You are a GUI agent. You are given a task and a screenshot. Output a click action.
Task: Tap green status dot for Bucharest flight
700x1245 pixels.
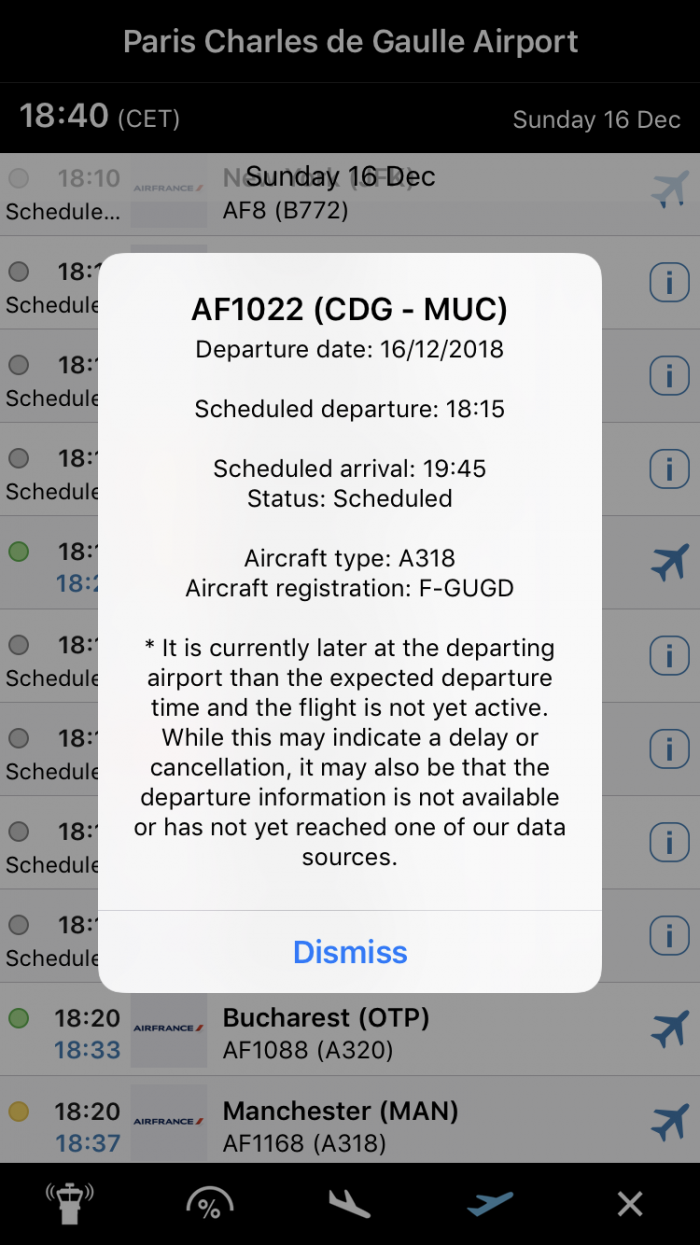(x=18, y=1018)
